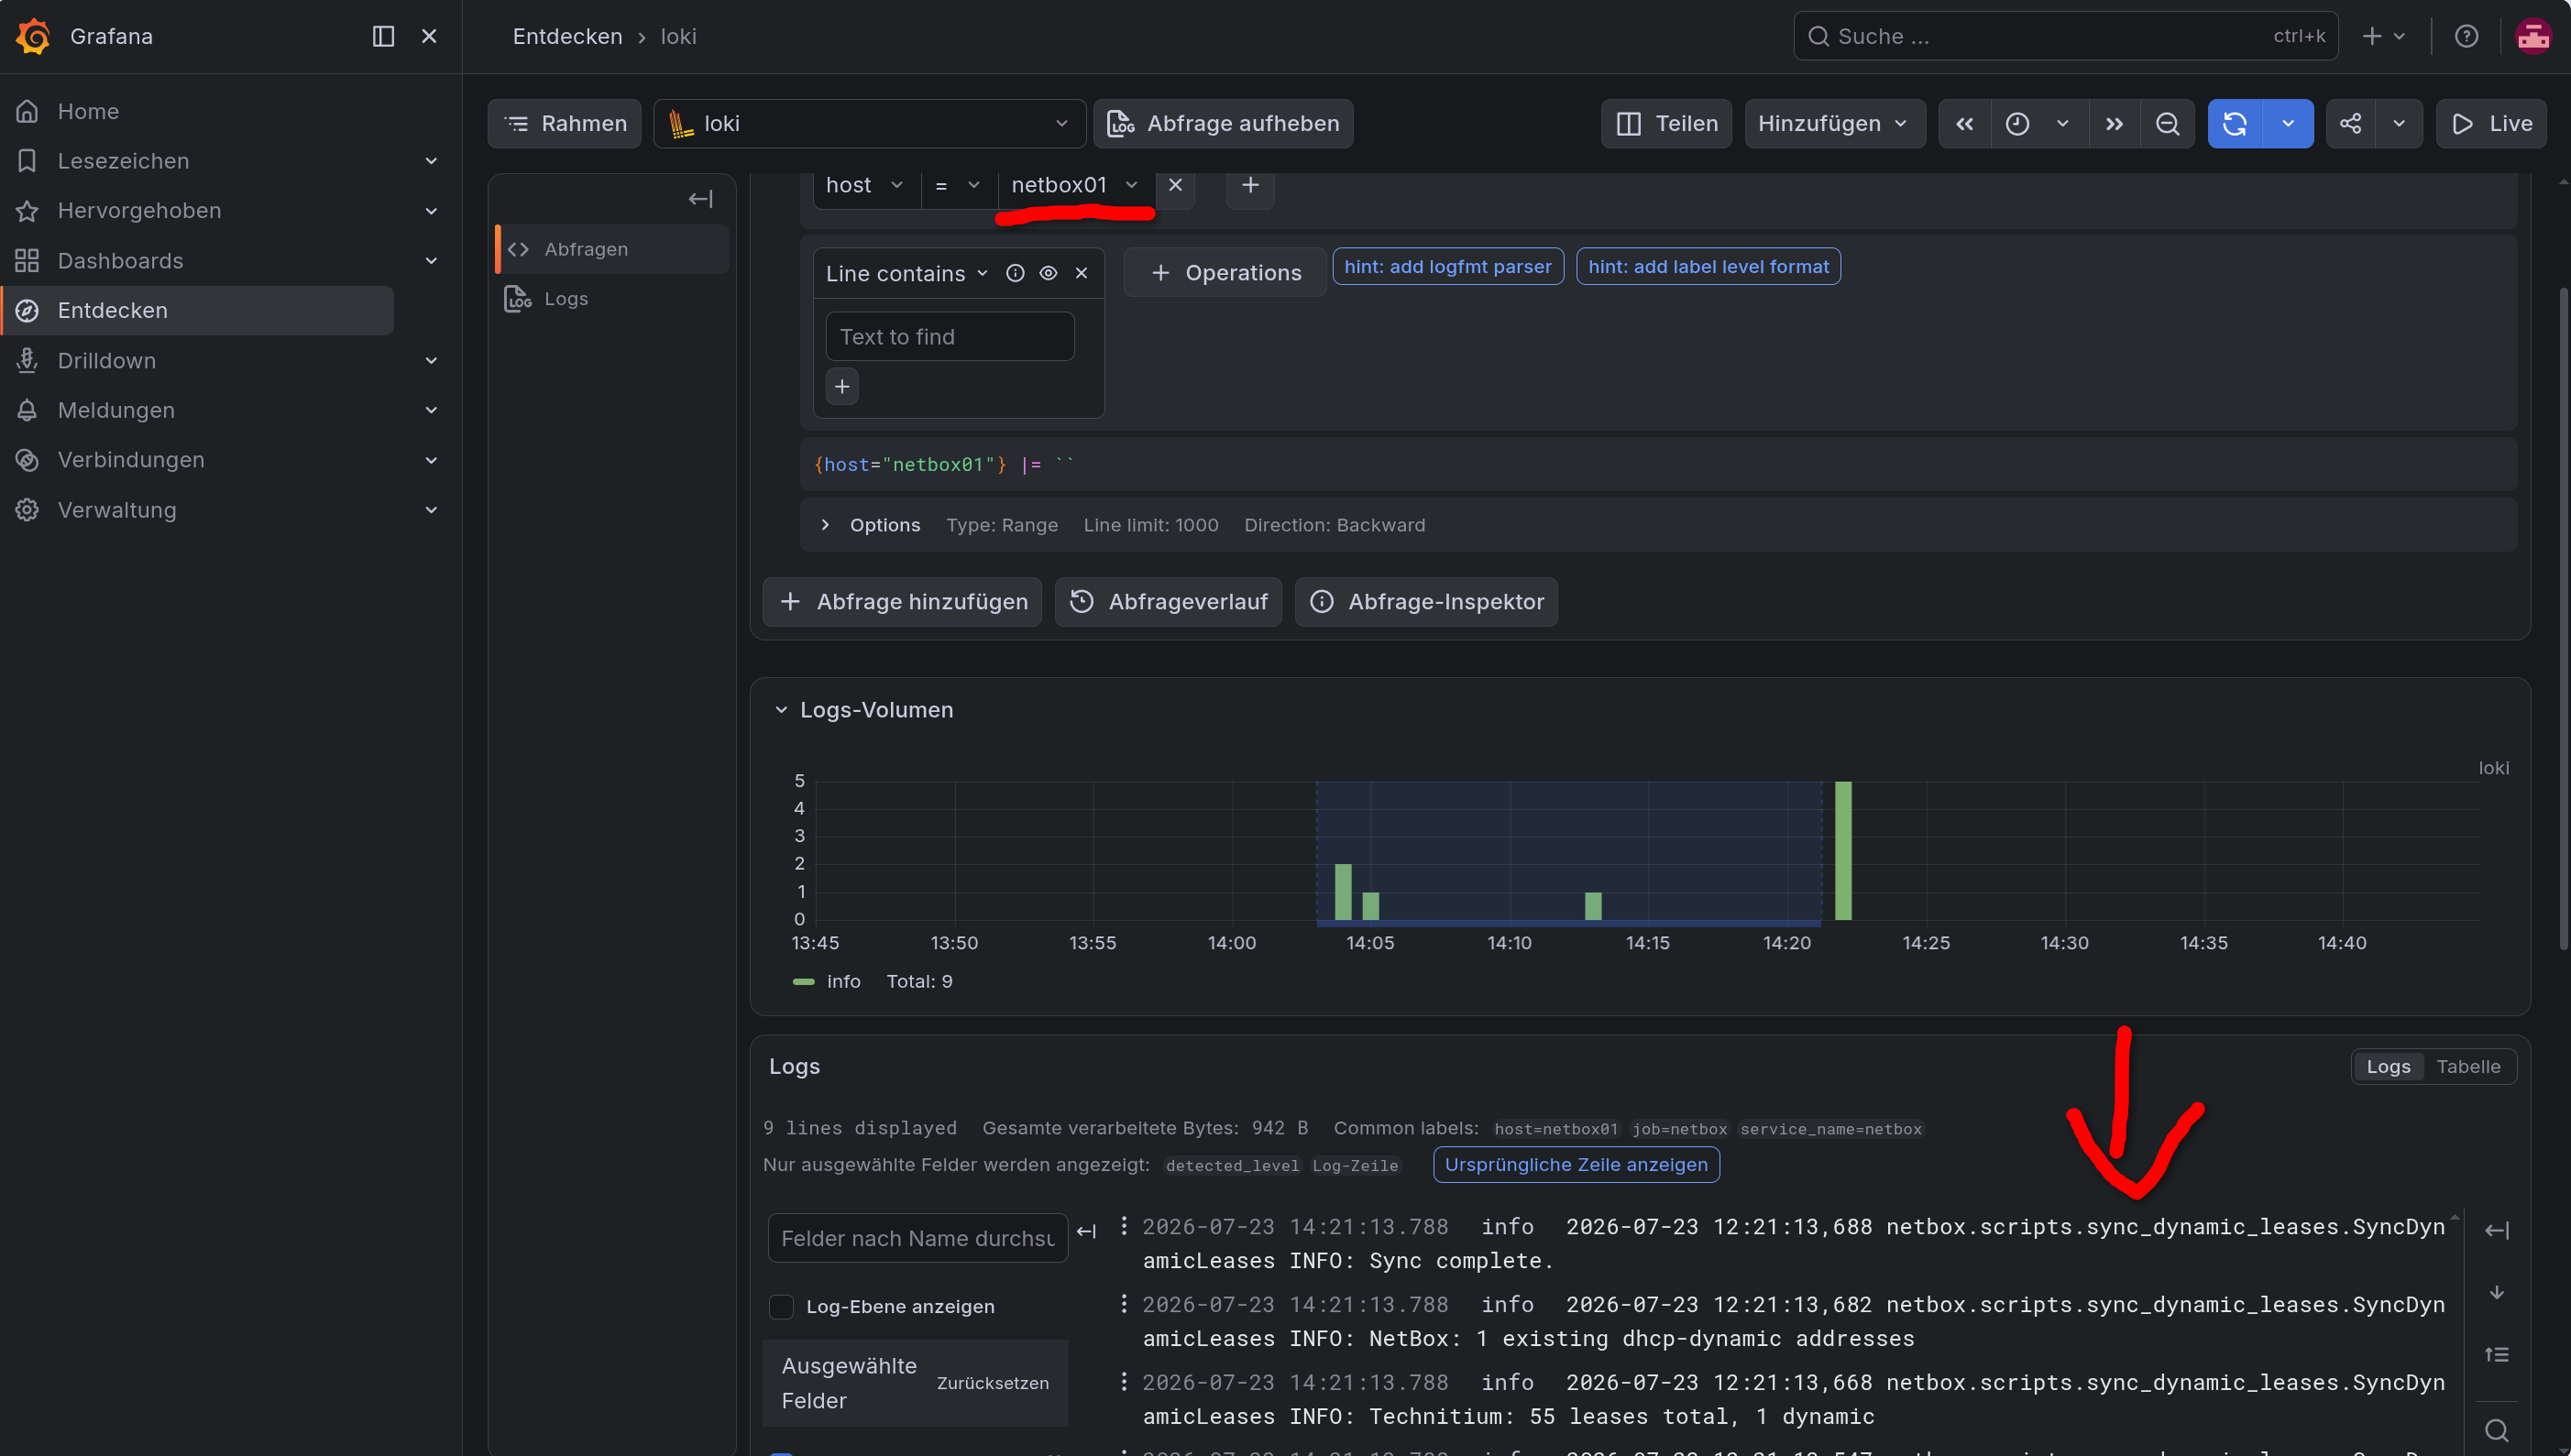Collapse the query pane sidebar arrow
2571x1456 pixels.
[x=700, y=199]
